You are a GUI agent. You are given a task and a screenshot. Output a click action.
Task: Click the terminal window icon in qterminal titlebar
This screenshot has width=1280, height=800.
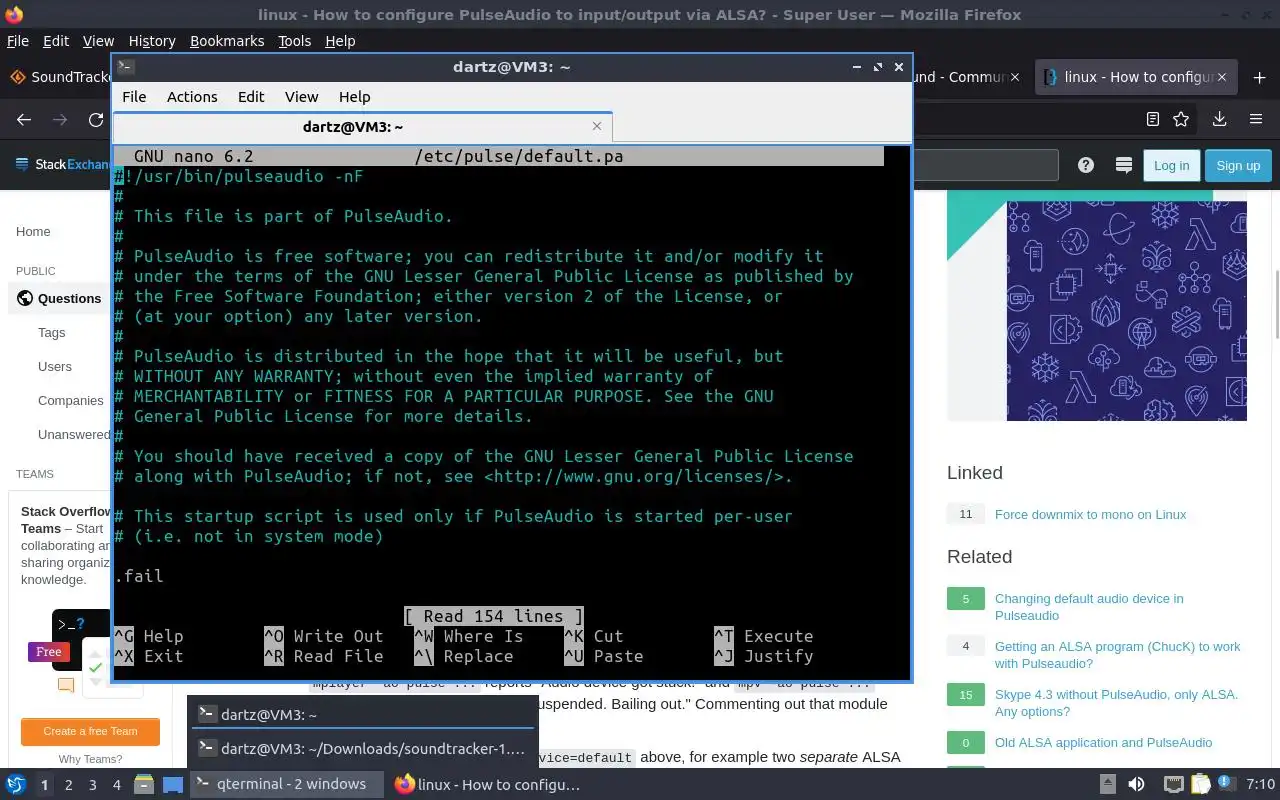125,67
